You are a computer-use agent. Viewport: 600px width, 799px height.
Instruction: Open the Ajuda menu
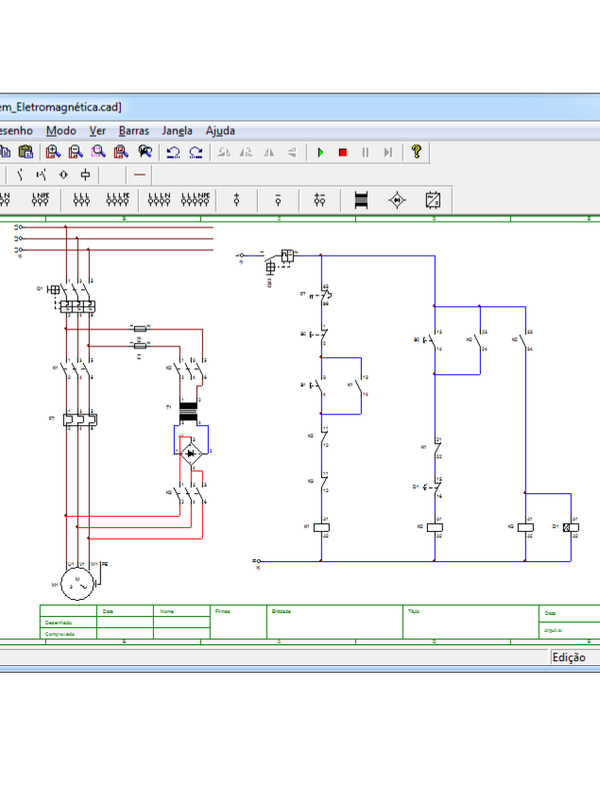tap(220, 130)
